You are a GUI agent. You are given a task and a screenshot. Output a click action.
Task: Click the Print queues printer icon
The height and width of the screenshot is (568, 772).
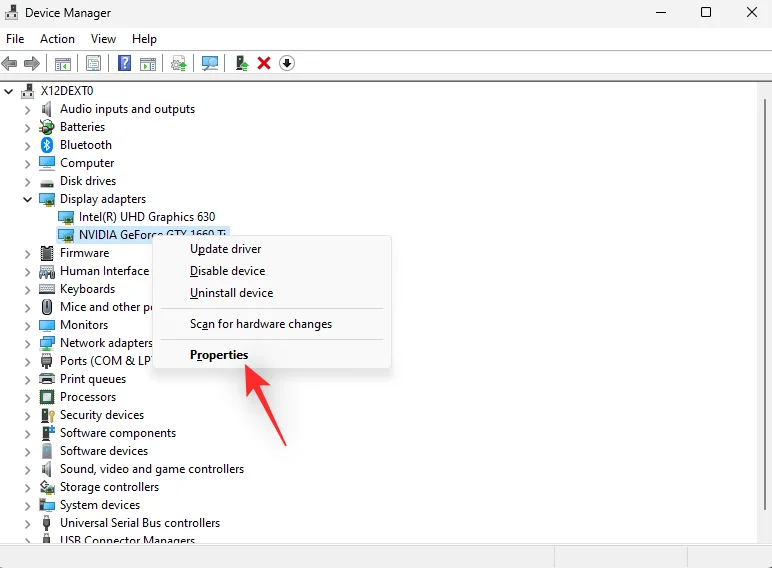point(47,379)
